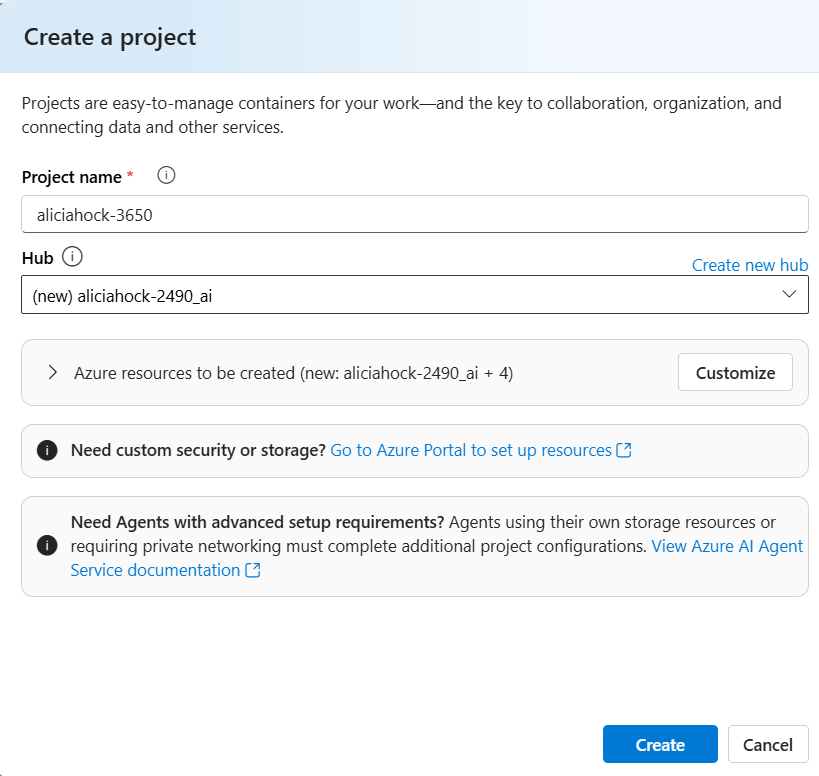Image resolution: width=819 pixels, height=776 pixels.
Task: Click info icon beside custom security notice
Action: [x=46, y=450]
